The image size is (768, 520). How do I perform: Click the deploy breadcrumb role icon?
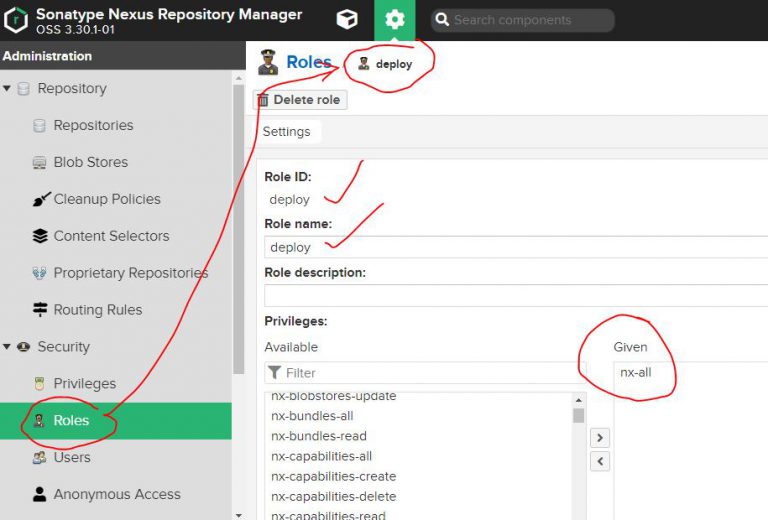pos(363,64)
